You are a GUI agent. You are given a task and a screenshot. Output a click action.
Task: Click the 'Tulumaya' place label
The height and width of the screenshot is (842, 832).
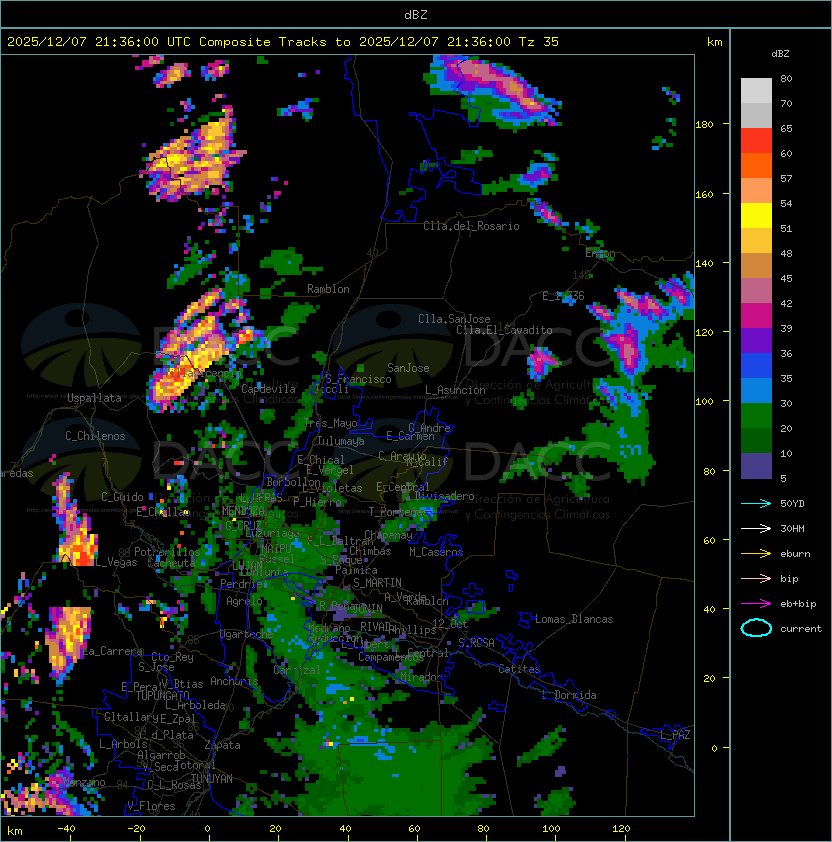pos(341,441)
